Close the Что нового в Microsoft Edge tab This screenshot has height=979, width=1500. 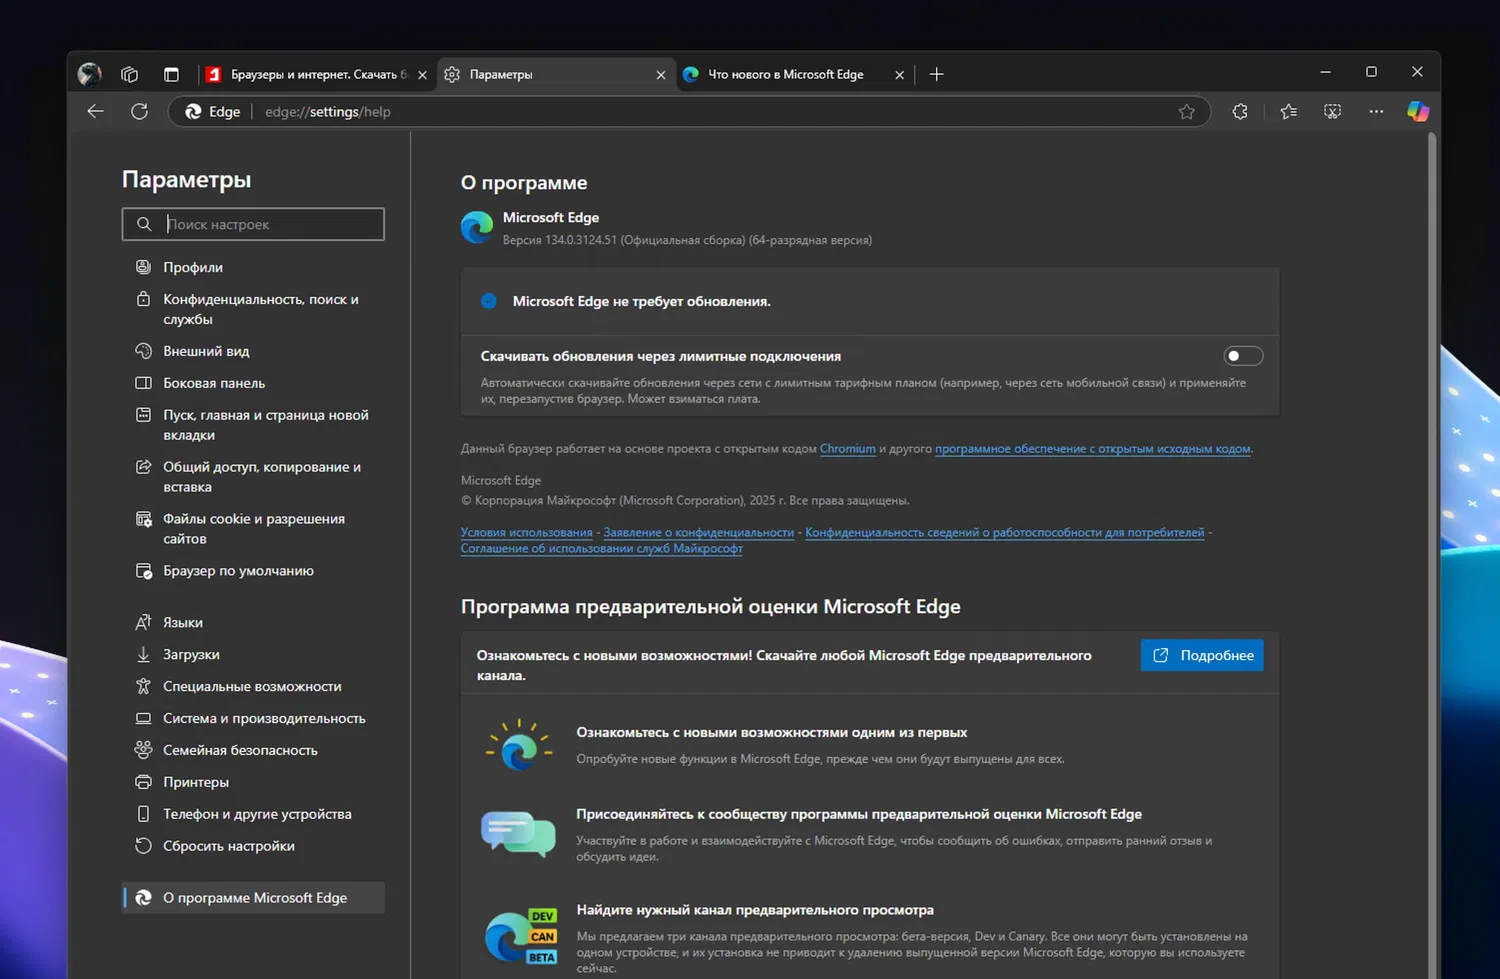pyautogui.click(x=899, y=75)
